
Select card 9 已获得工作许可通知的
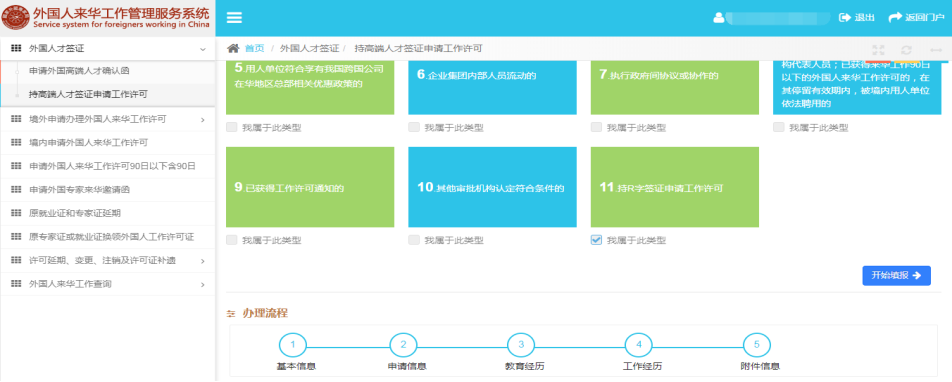coord(310,187)
